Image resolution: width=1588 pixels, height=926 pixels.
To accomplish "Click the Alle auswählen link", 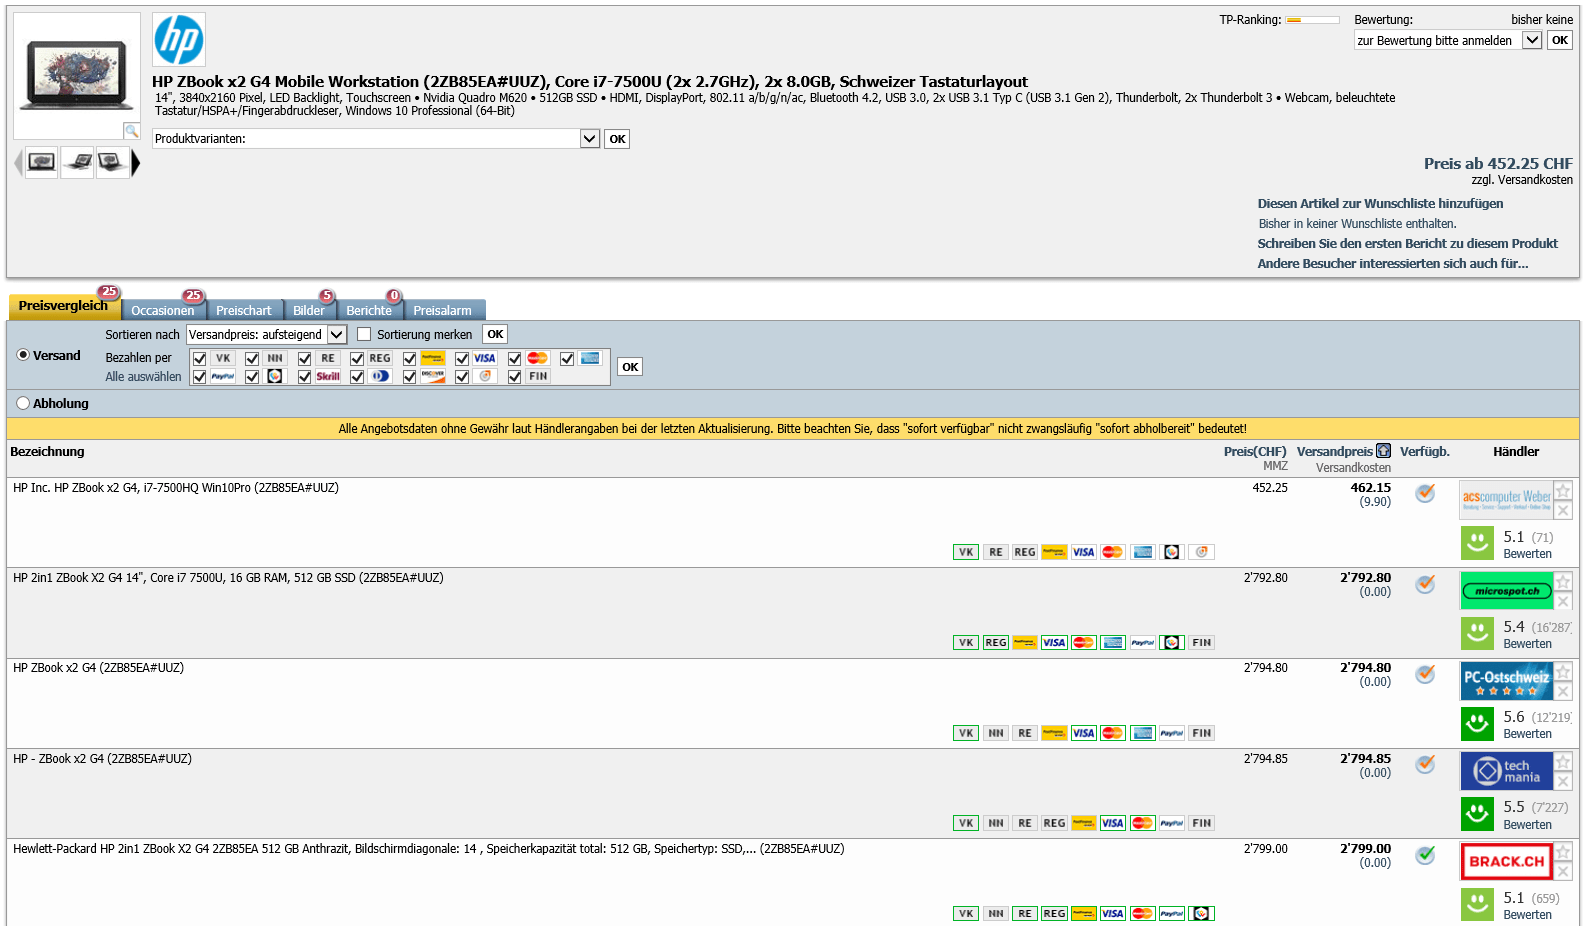I will (143, 377).
